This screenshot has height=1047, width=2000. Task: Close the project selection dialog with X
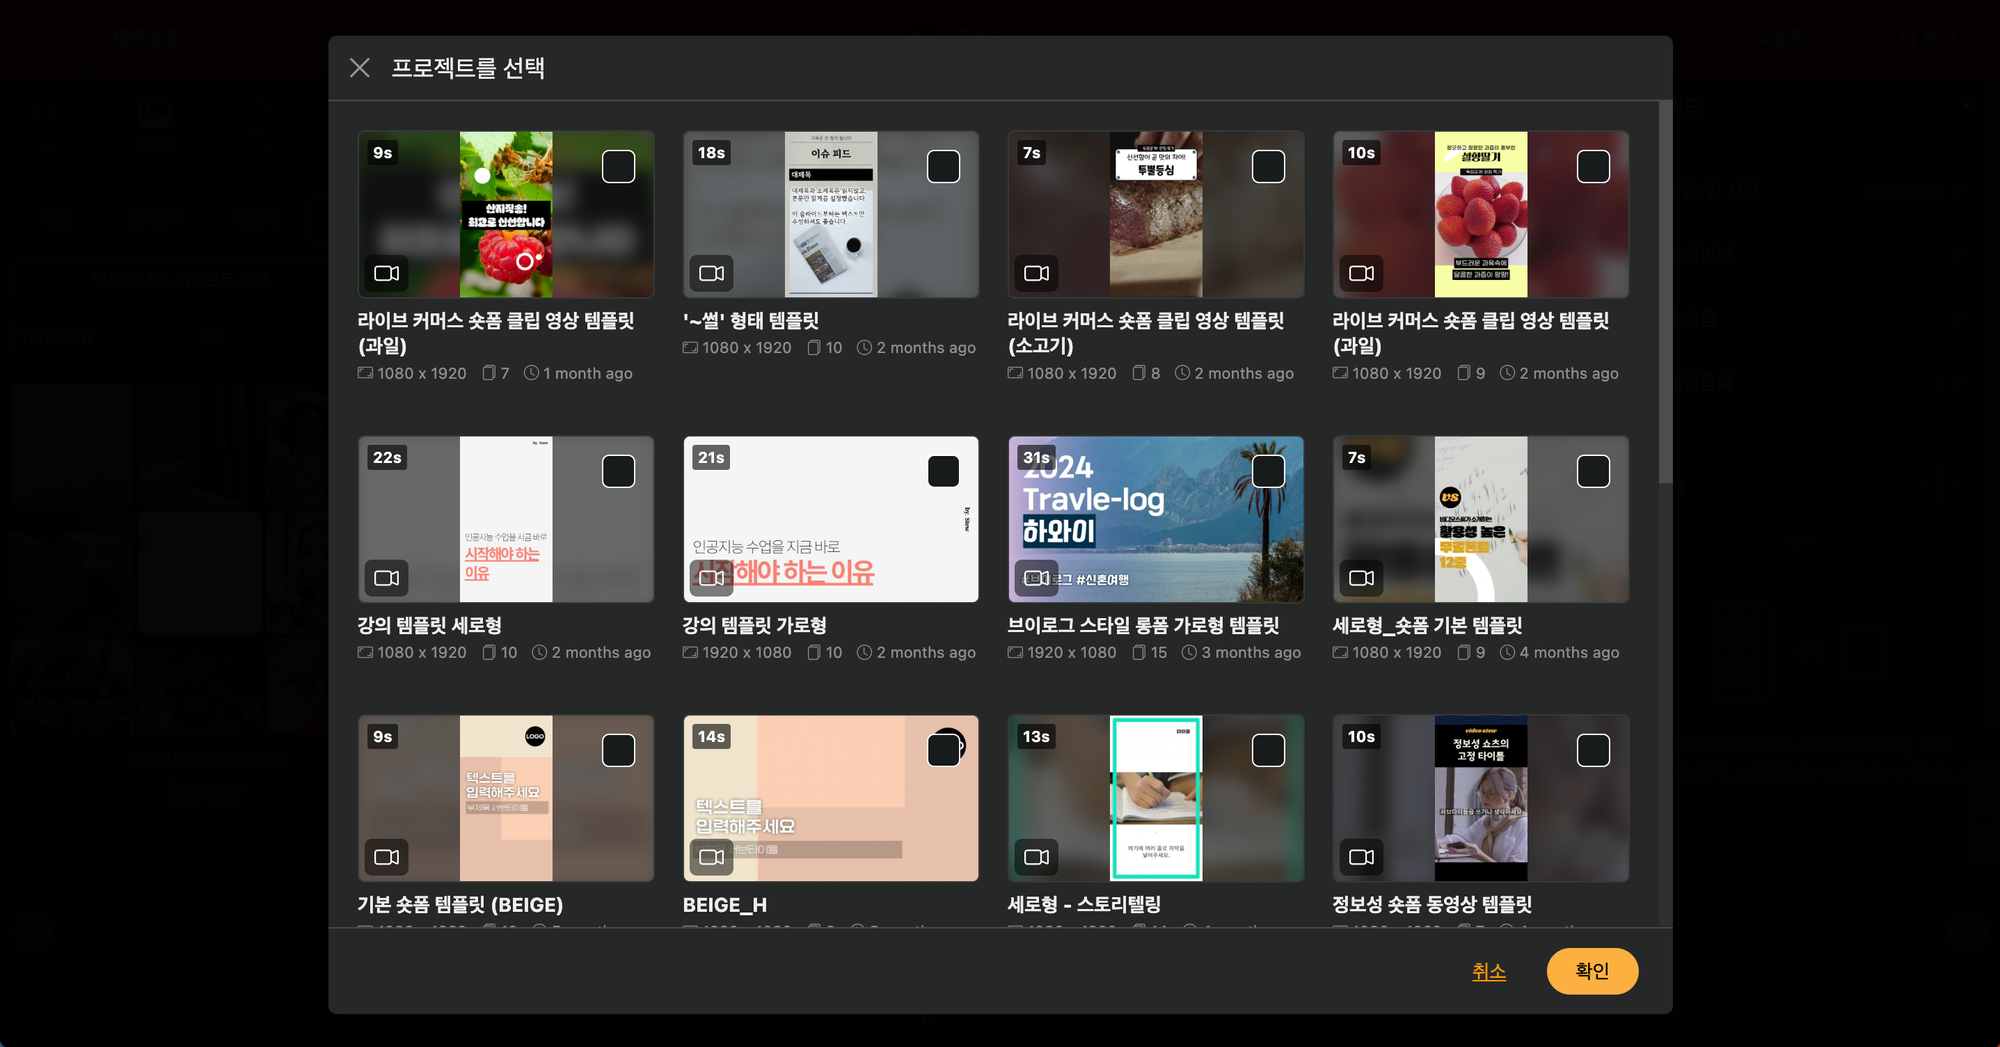(360, 68)
